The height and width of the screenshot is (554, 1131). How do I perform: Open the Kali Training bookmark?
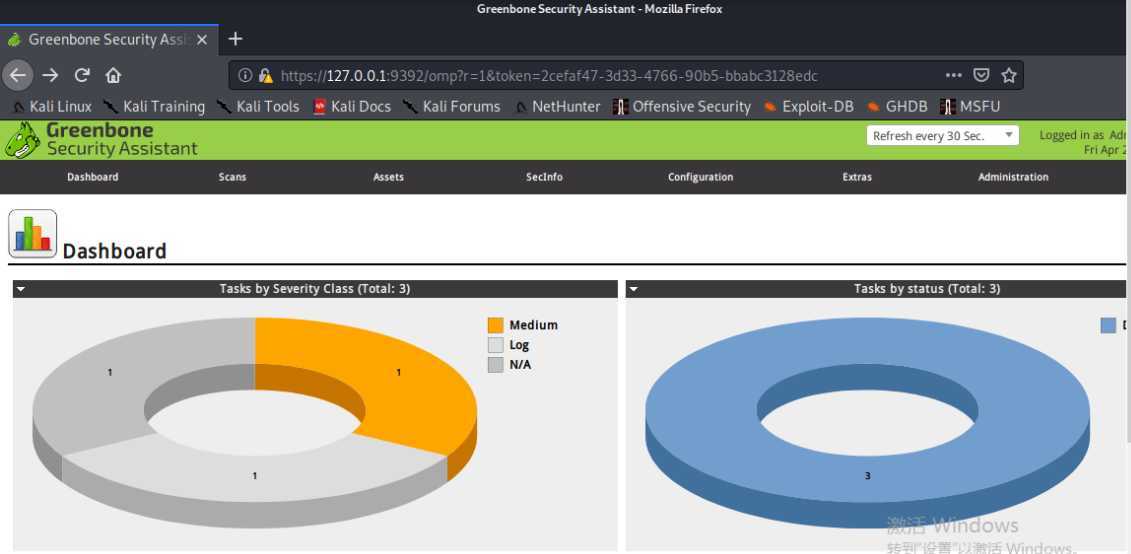[154, 107]
